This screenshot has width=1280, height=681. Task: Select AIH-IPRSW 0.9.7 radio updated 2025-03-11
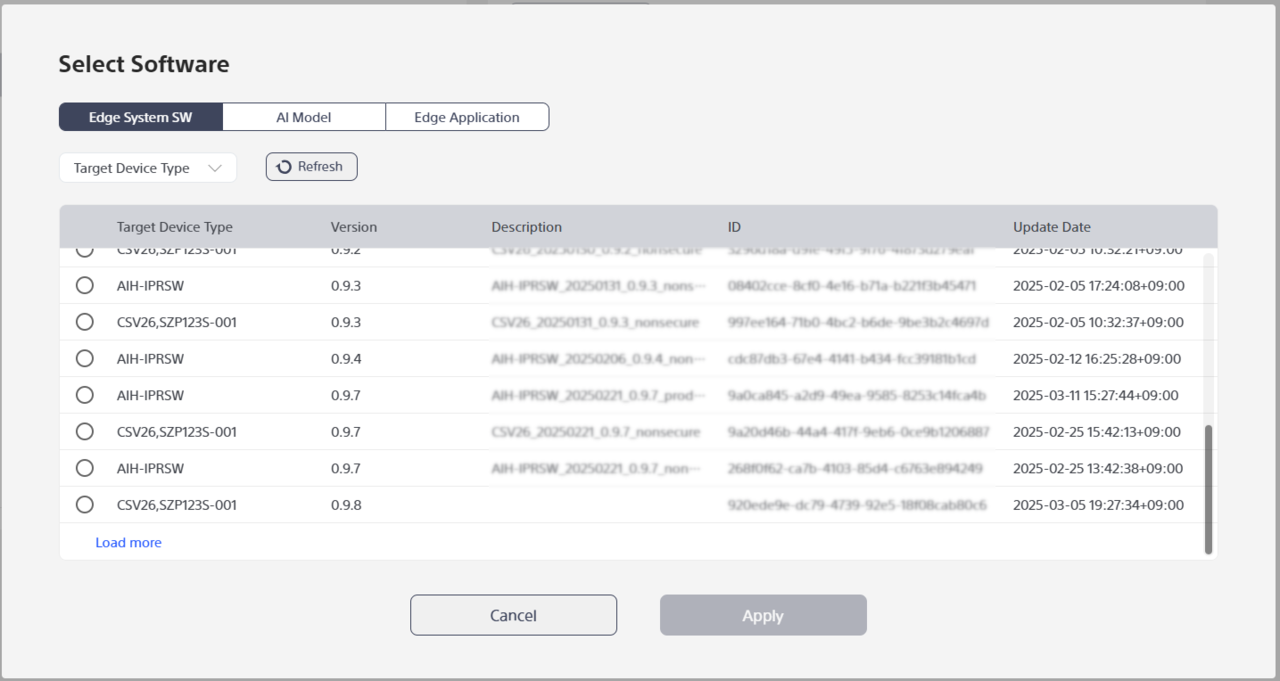[85, 395]
